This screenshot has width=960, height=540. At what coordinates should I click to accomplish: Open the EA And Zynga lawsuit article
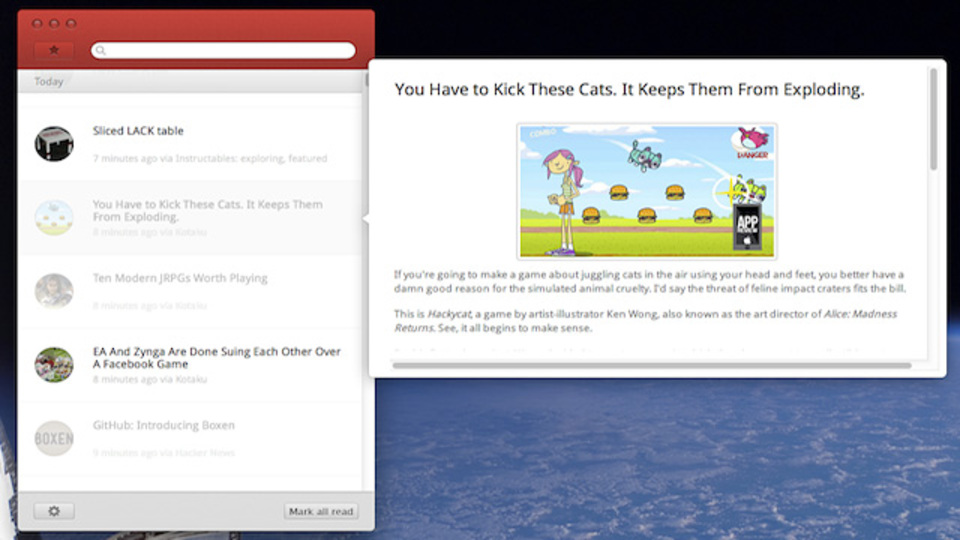[190, 365]
